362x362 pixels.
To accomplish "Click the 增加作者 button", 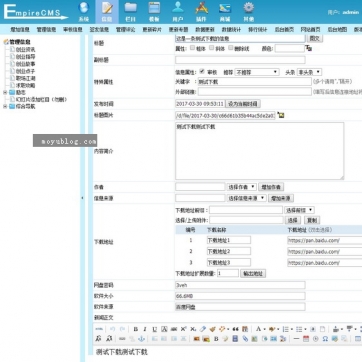I will pos(271,187).
